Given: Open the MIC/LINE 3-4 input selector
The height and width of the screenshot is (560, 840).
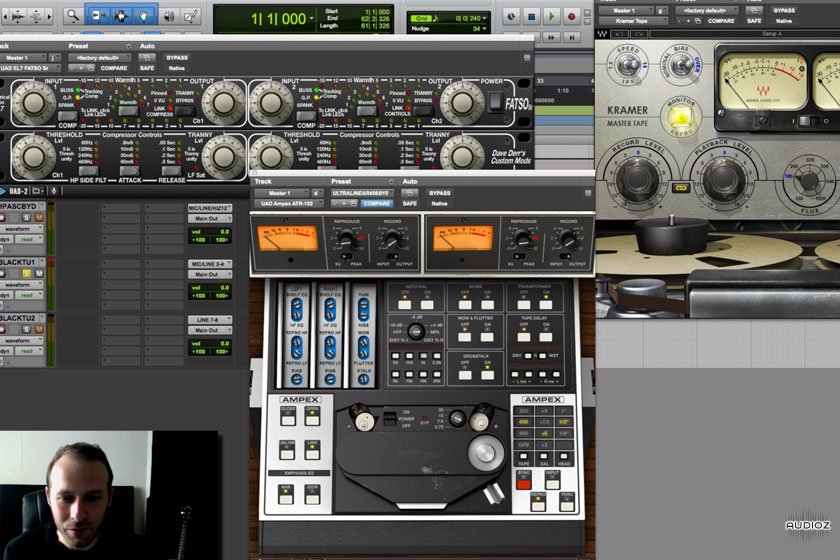Looking at the screenshot, I should point(210,264).
